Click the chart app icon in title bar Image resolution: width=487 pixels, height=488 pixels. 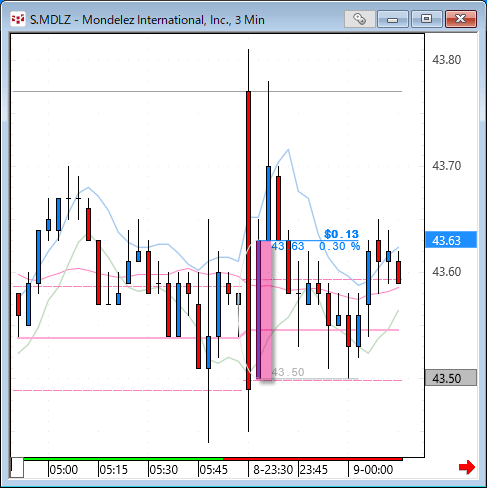point(18,19)
